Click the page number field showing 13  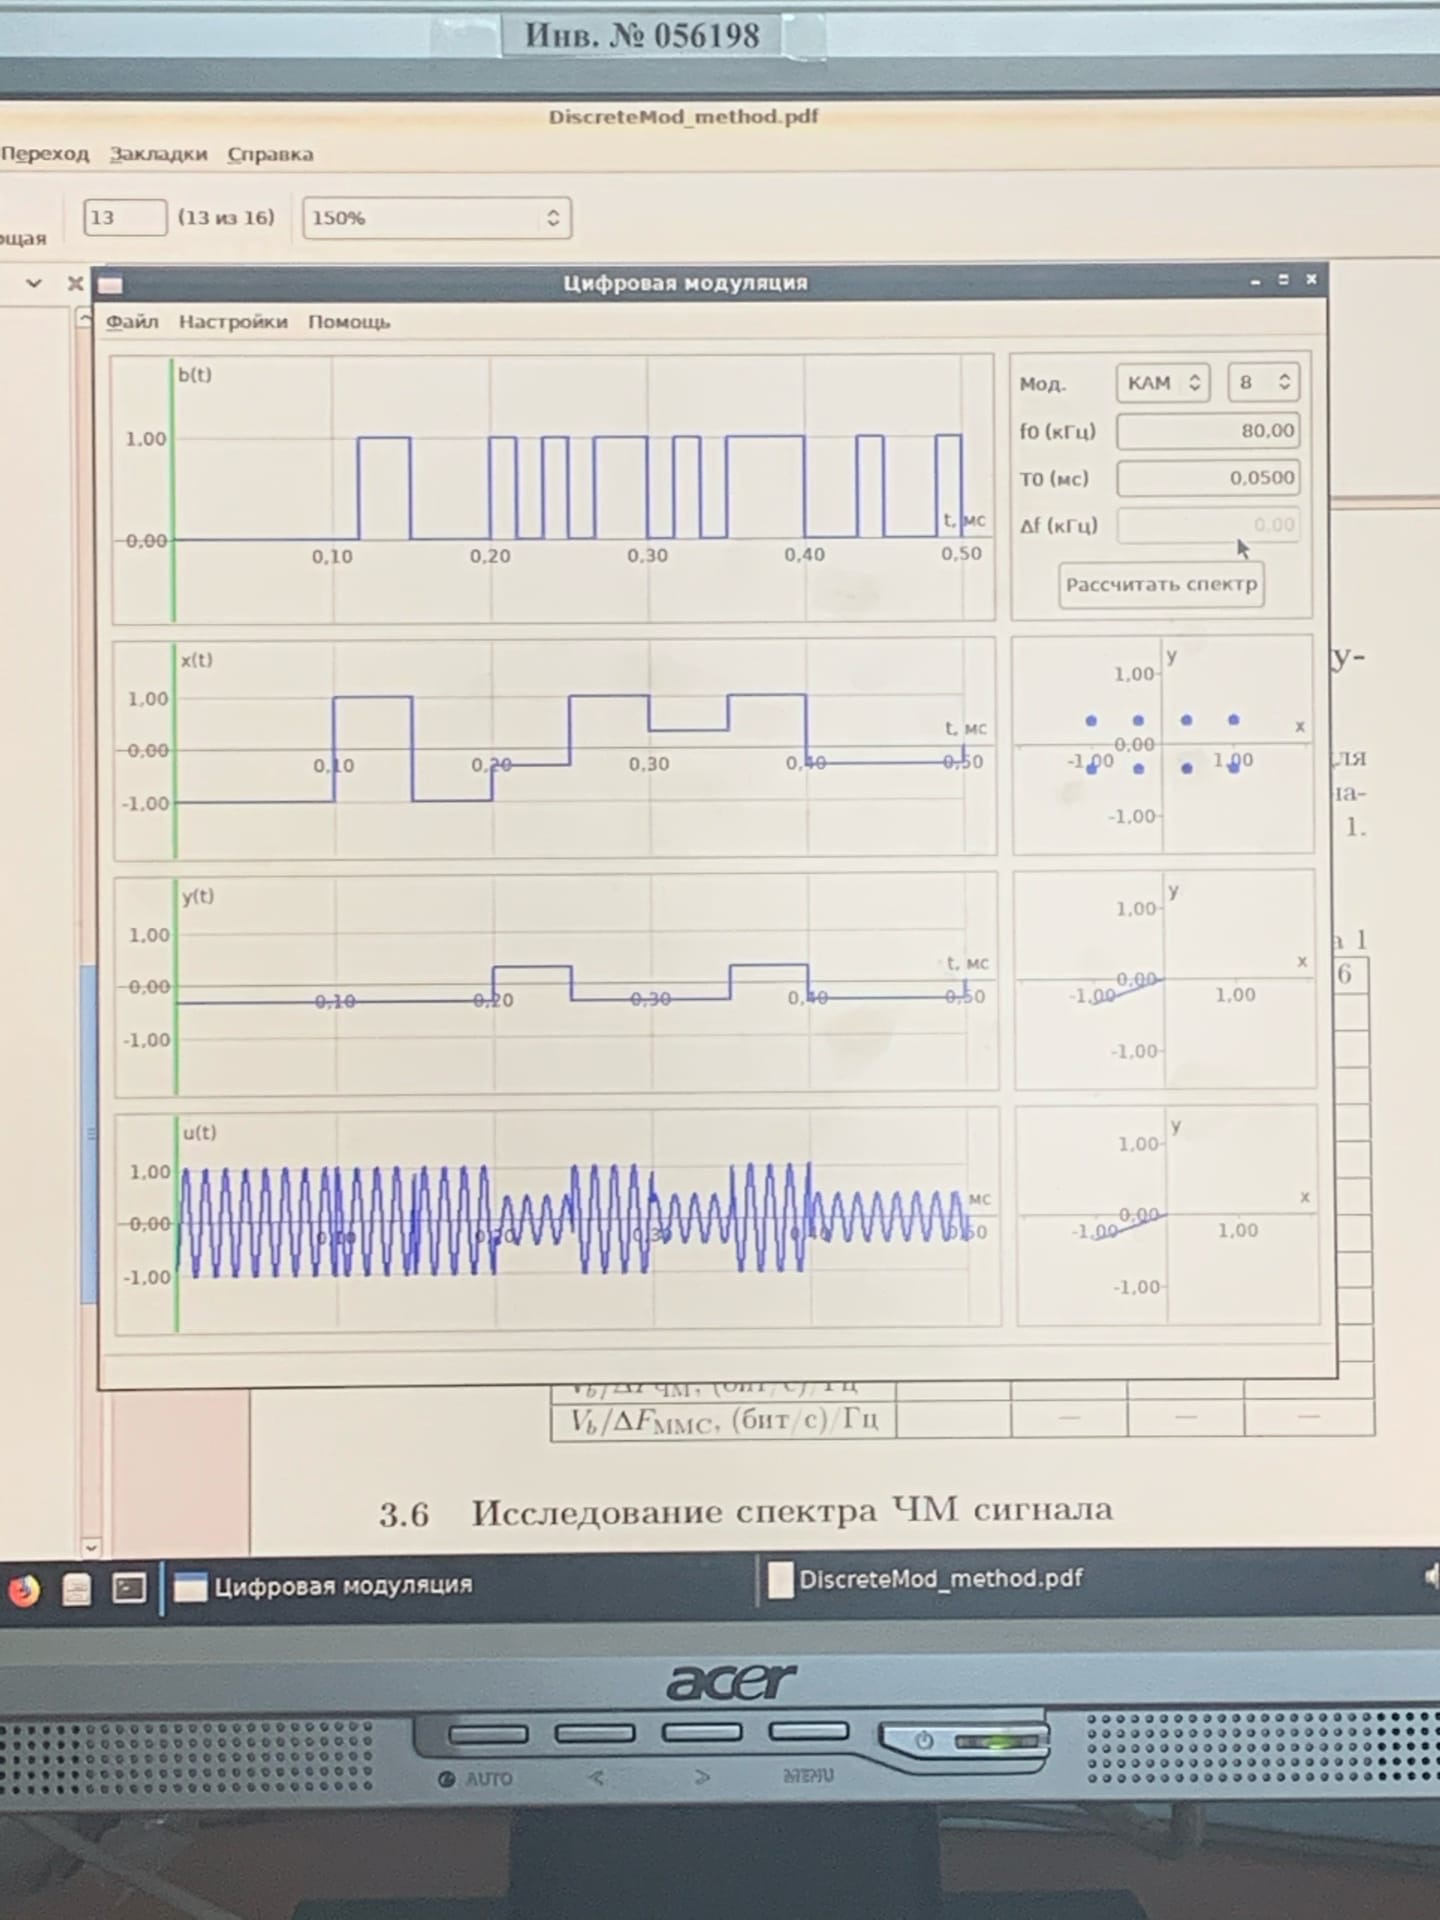pyautogui.click(x=125, y=218)
